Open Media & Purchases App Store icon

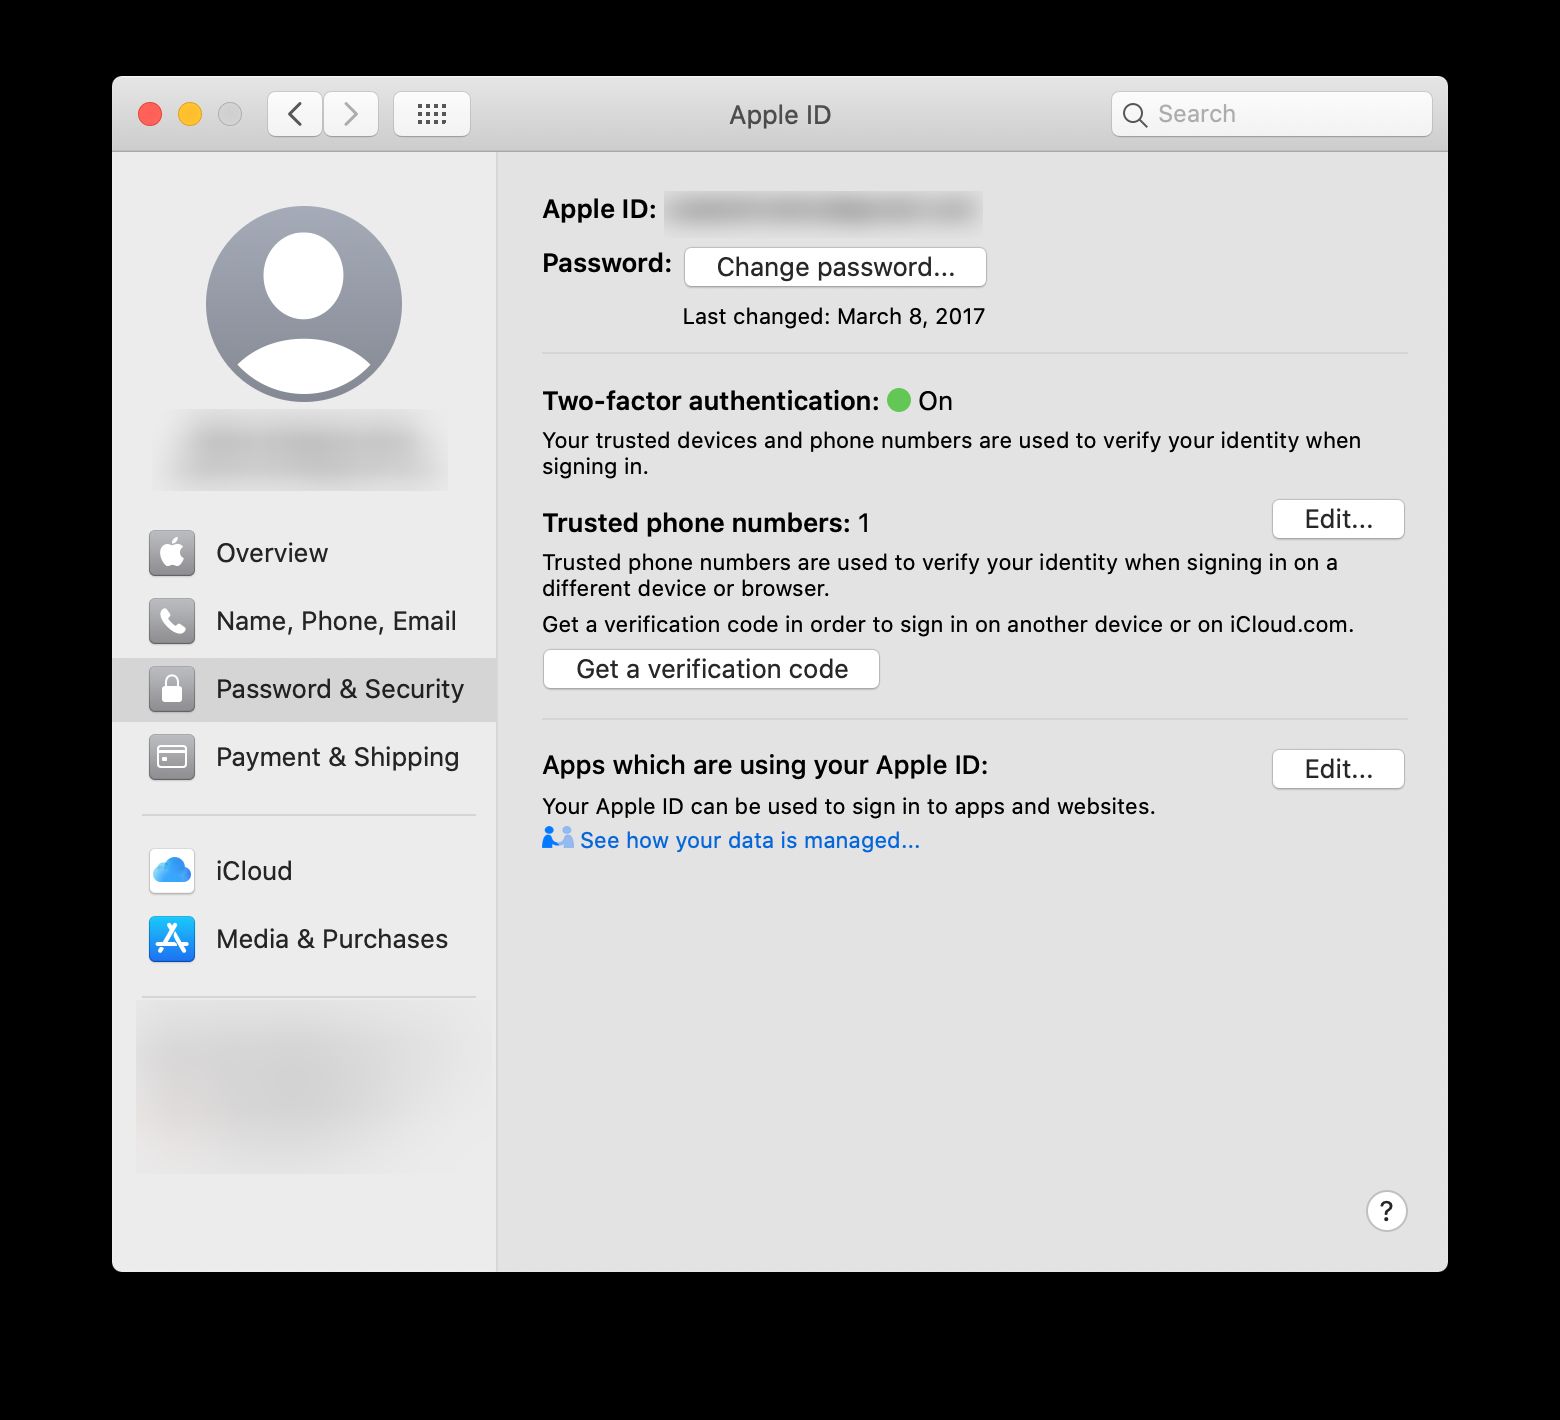click(171, 939)
